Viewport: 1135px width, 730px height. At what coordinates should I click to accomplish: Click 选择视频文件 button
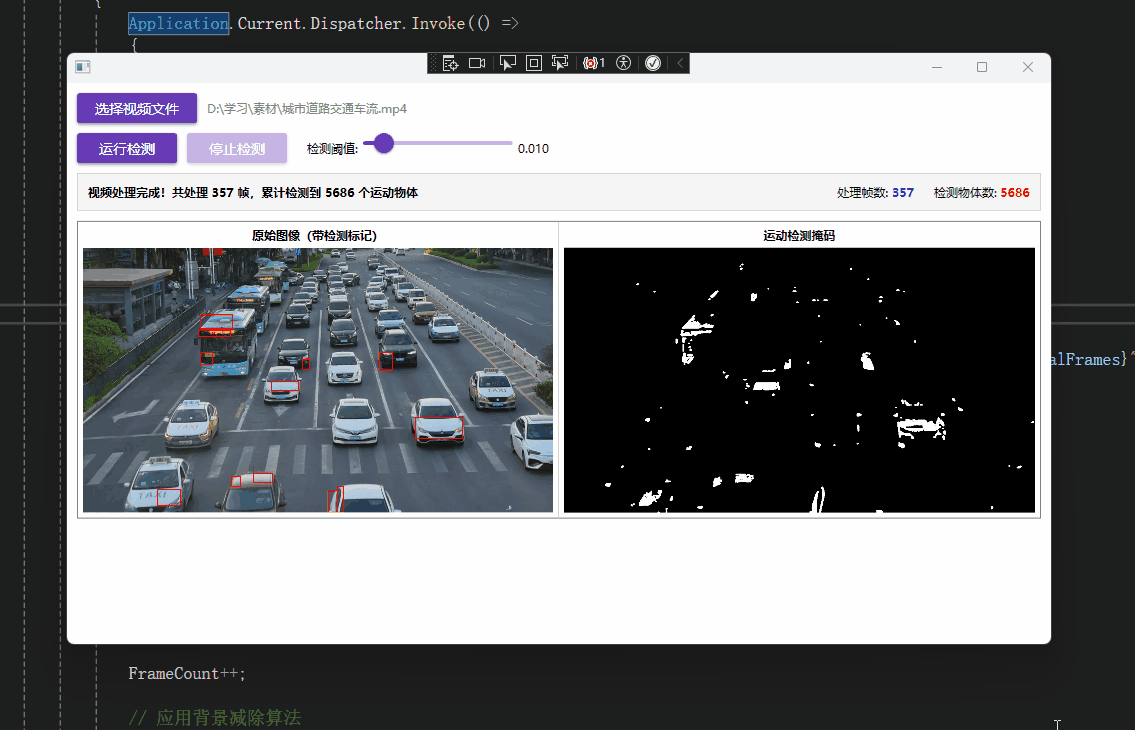coord(137,109)
